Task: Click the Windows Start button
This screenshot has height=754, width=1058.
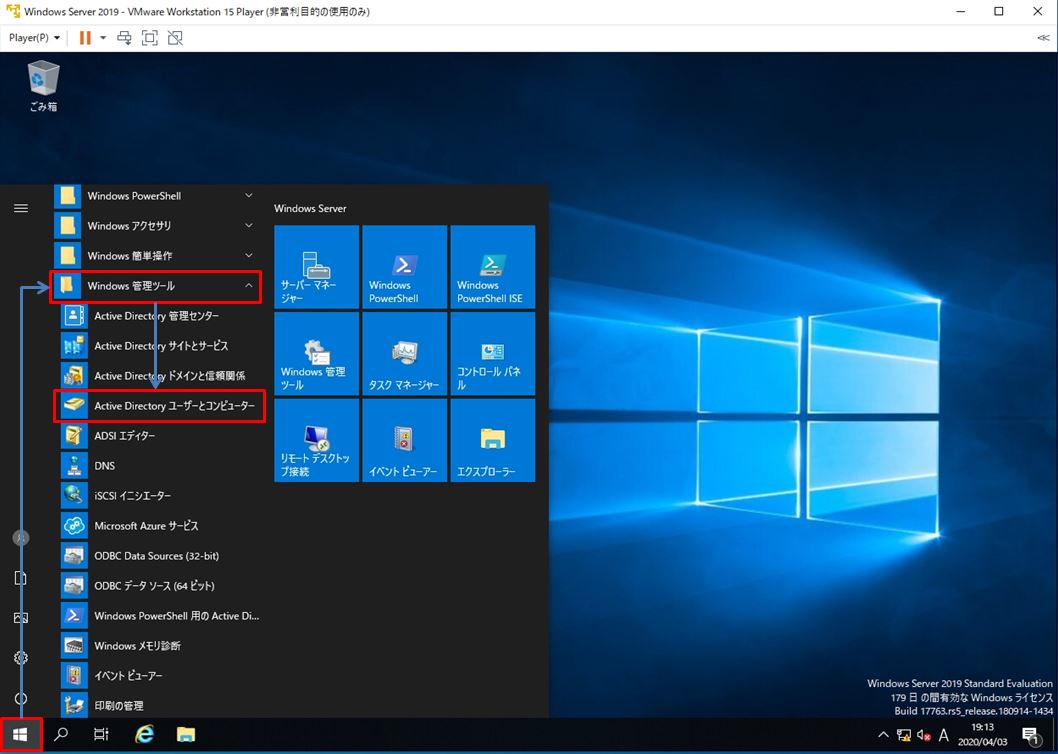Action: click(20, 734)
